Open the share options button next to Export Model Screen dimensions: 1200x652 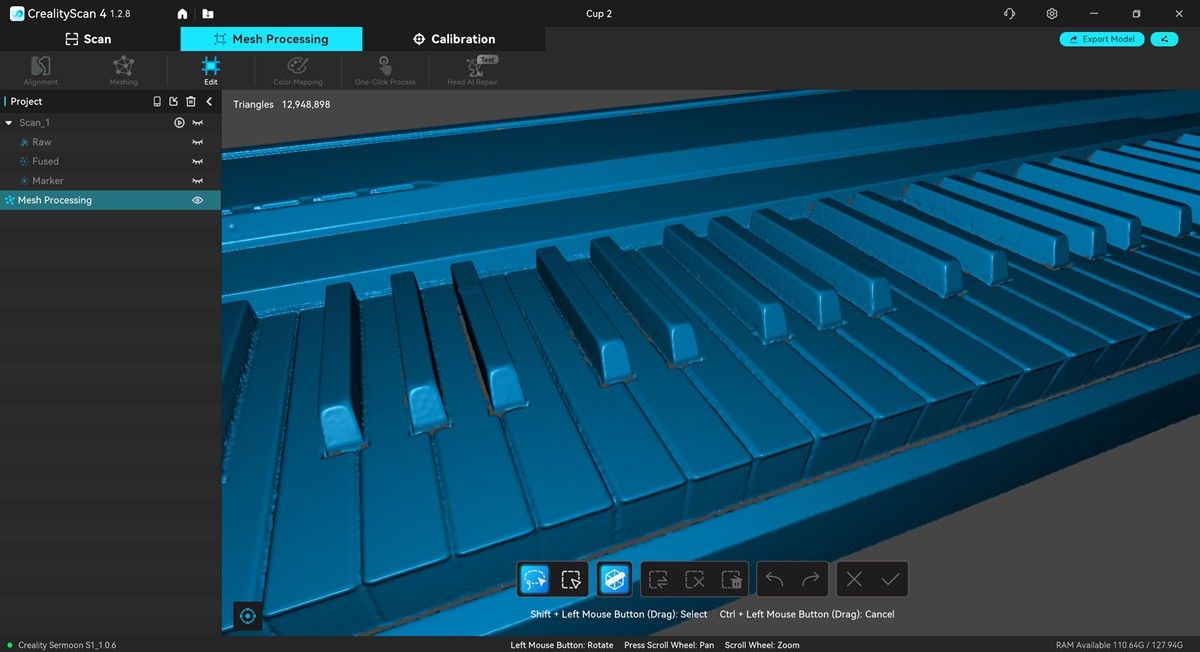click(1164, 39)
